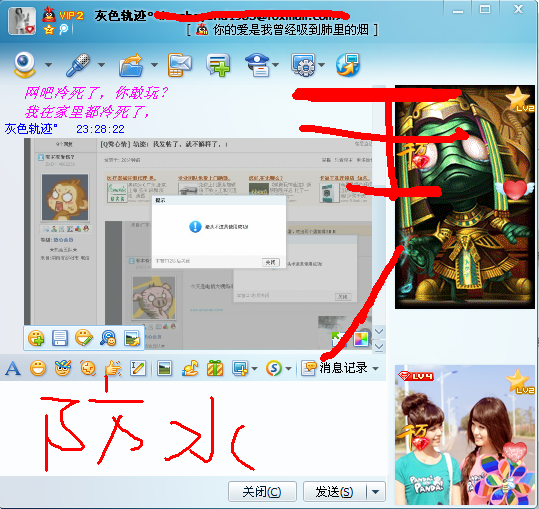Click the magnifier icon beside the star

point(64,30)
